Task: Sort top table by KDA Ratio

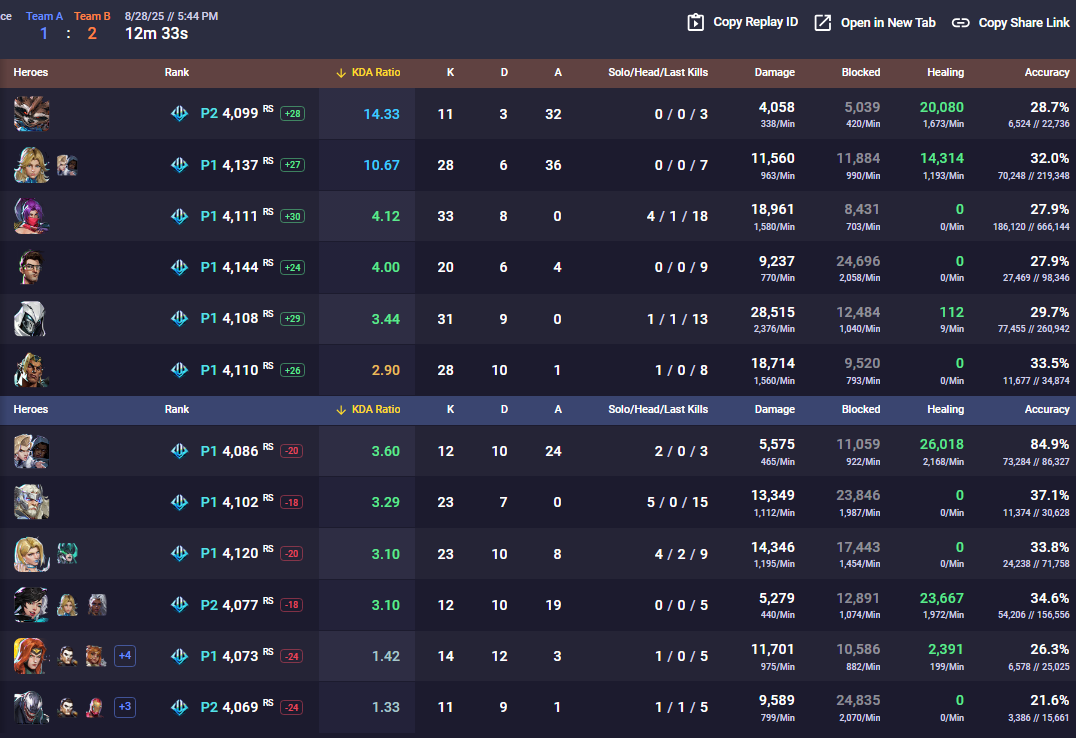Action: click(369, 72)
